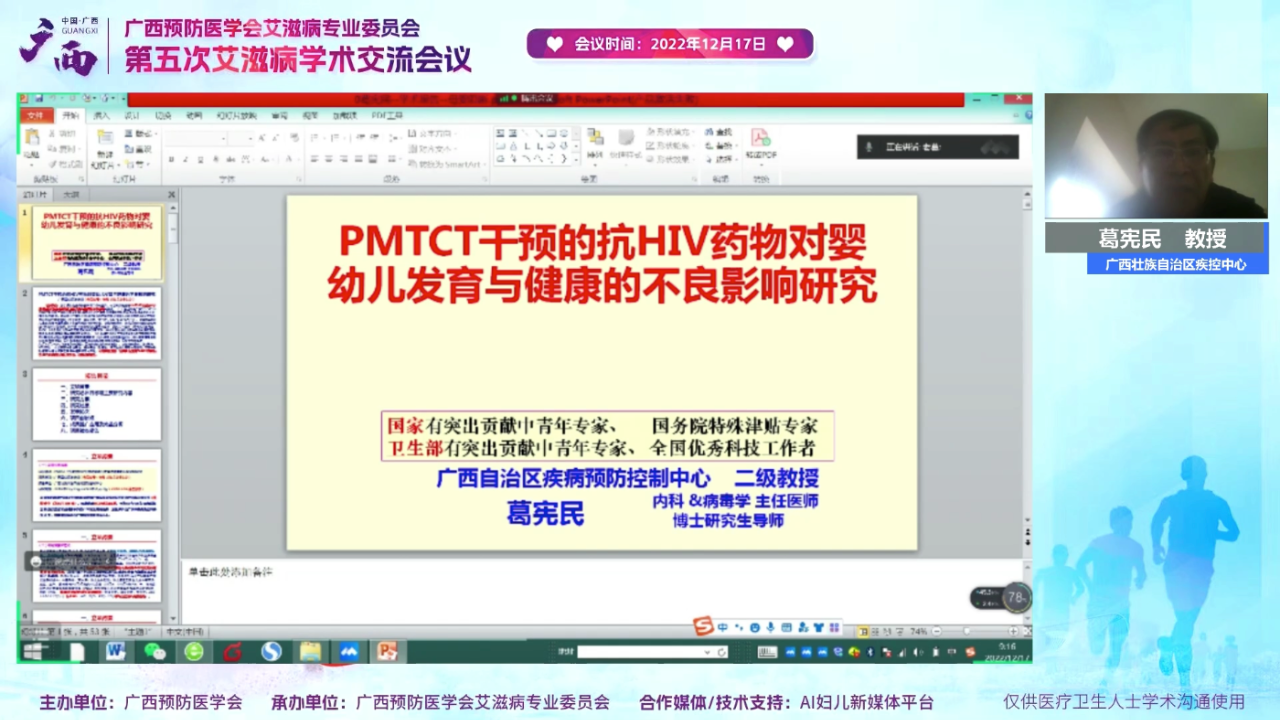Switch to the 插入 ribbon tab
This screenshot has height=720, width=1280.
(101, 115)
